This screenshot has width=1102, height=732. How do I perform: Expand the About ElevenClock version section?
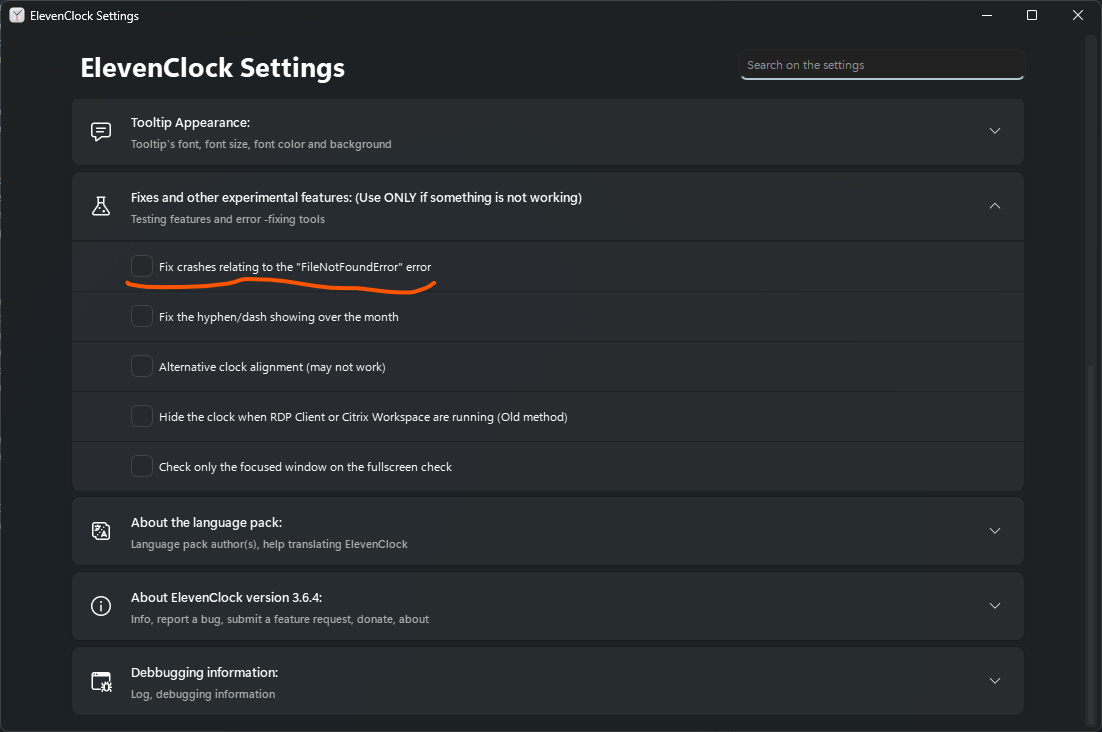tap(995, 605)
